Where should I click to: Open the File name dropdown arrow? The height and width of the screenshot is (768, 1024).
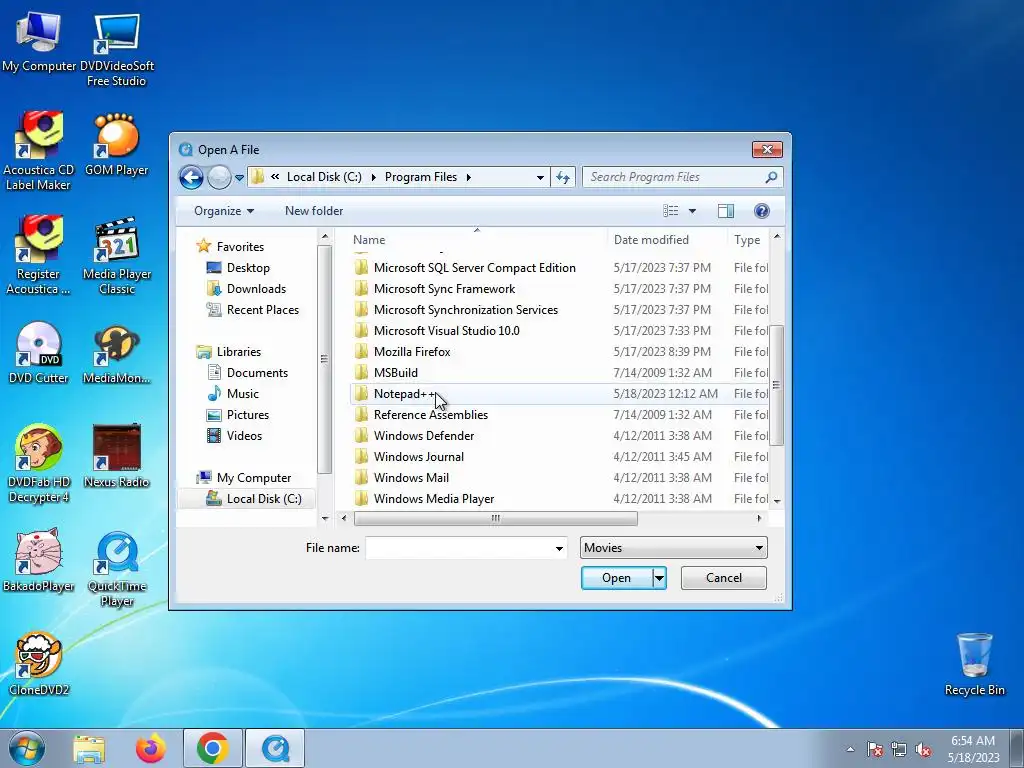pyautogui.click(x=559, y=548)
